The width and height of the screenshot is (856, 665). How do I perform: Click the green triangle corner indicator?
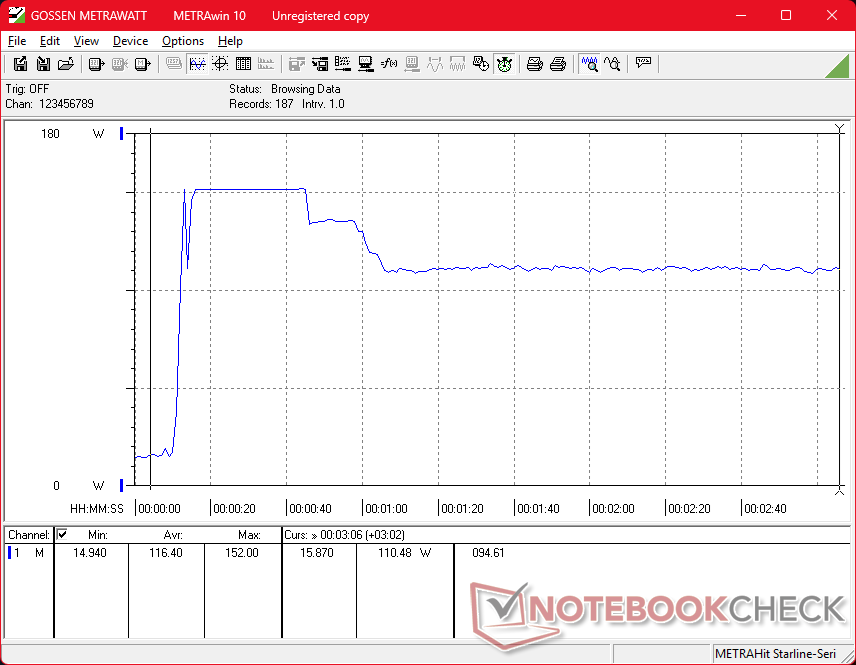tap(838, 66)
